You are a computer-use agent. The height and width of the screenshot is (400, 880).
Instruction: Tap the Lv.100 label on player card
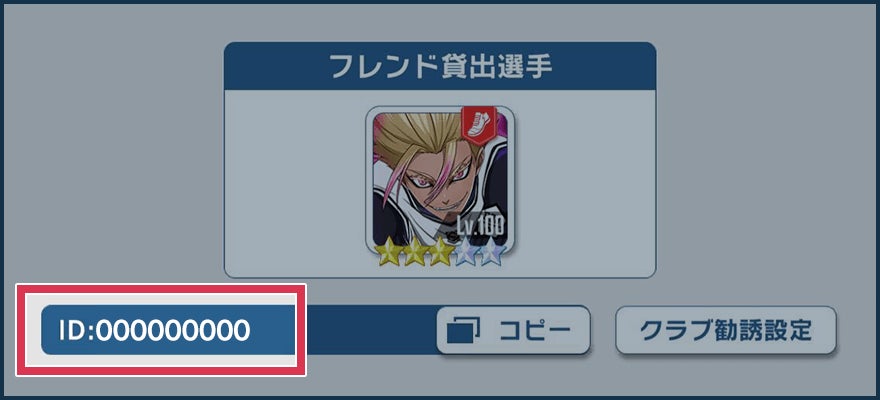(x=480, y=225)
